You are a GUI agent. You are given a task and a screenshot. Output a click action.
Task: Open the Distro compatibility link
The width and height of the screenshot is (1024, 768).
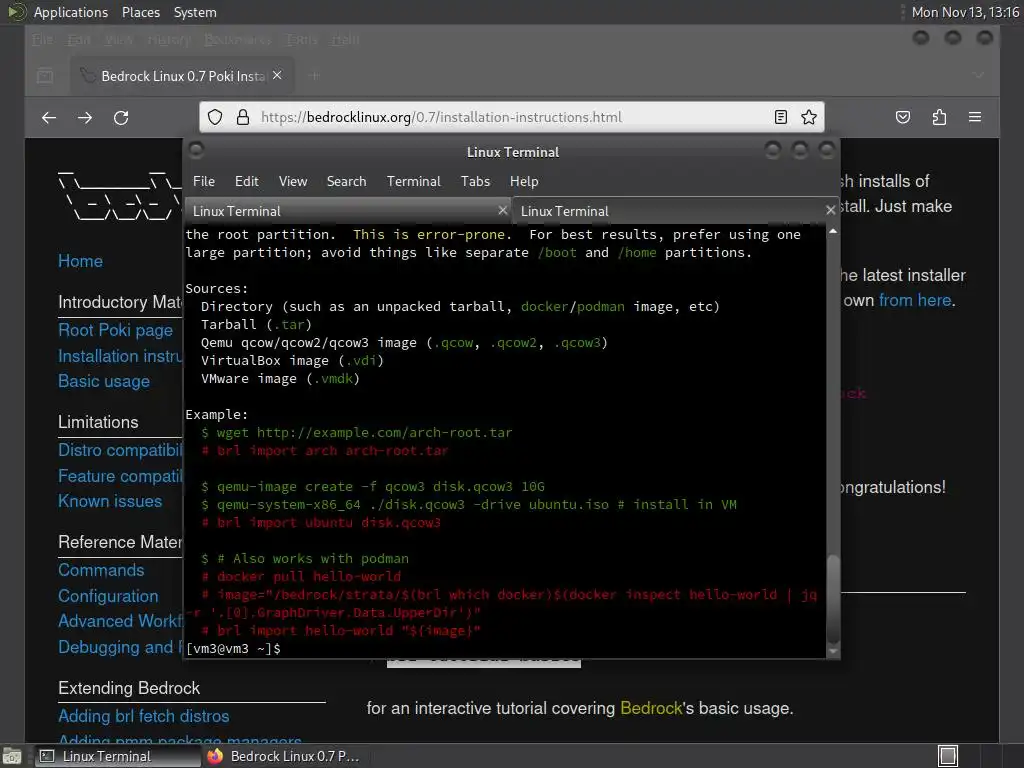120,450
